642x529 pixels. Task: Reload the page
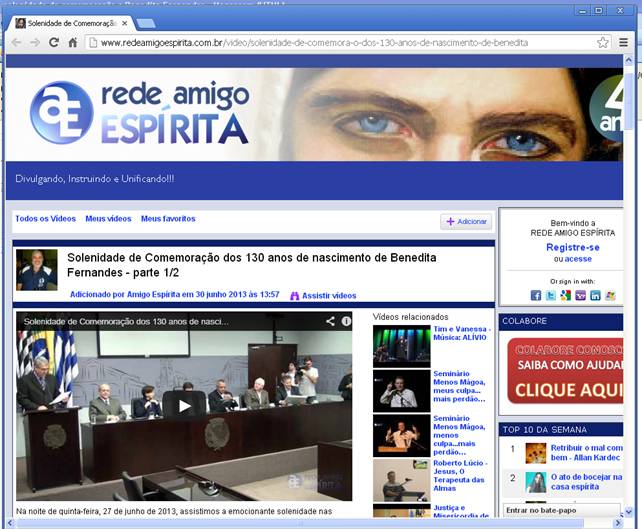(x=54, y=42)
